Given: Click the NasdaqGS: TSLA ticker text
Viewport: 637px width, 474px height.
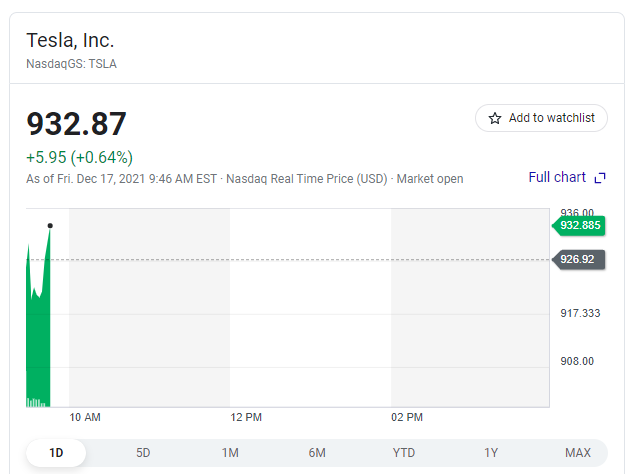Looking at the screenshot, I should tap(71, 64).
